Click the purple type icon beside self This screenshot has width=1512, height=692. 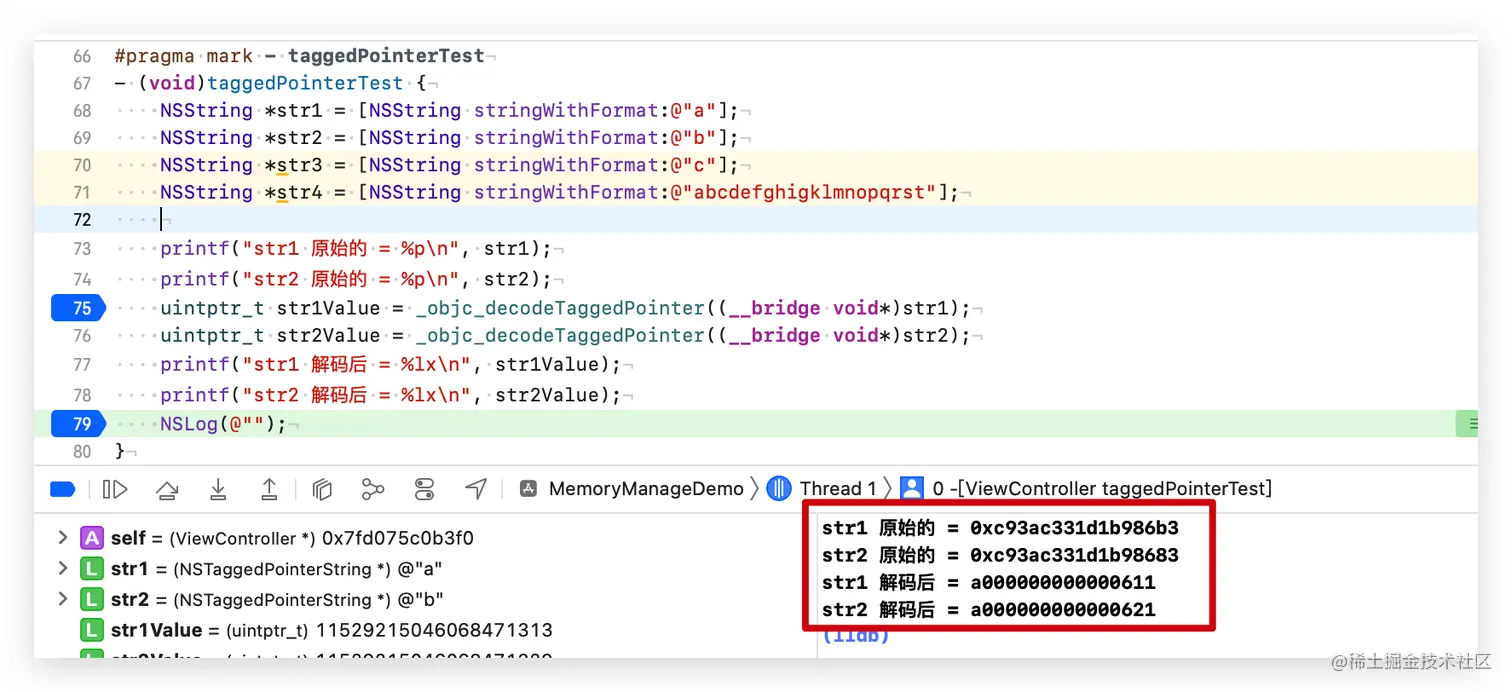tap(91, 537)
